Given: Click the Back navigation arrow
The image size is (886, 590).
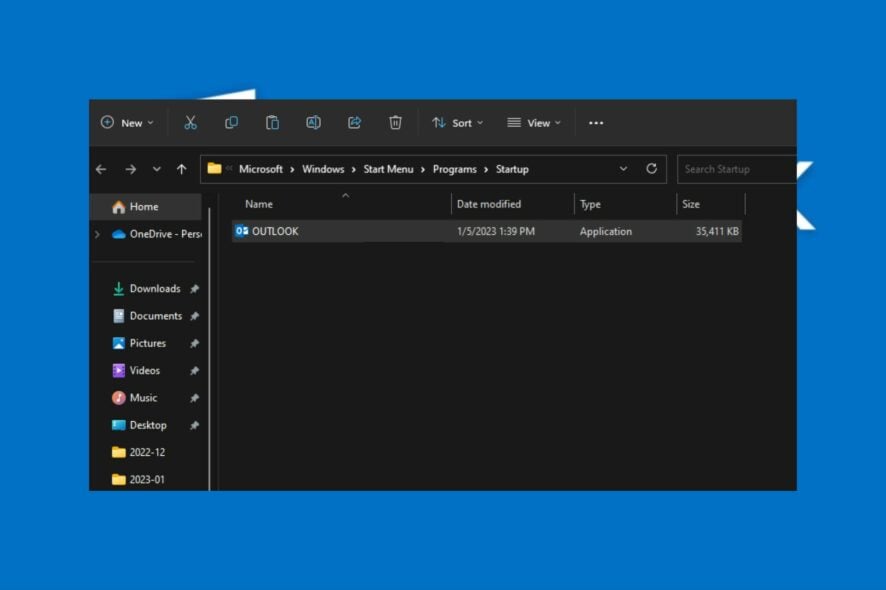Looking at the screenshot, I should tap(100, 169).
